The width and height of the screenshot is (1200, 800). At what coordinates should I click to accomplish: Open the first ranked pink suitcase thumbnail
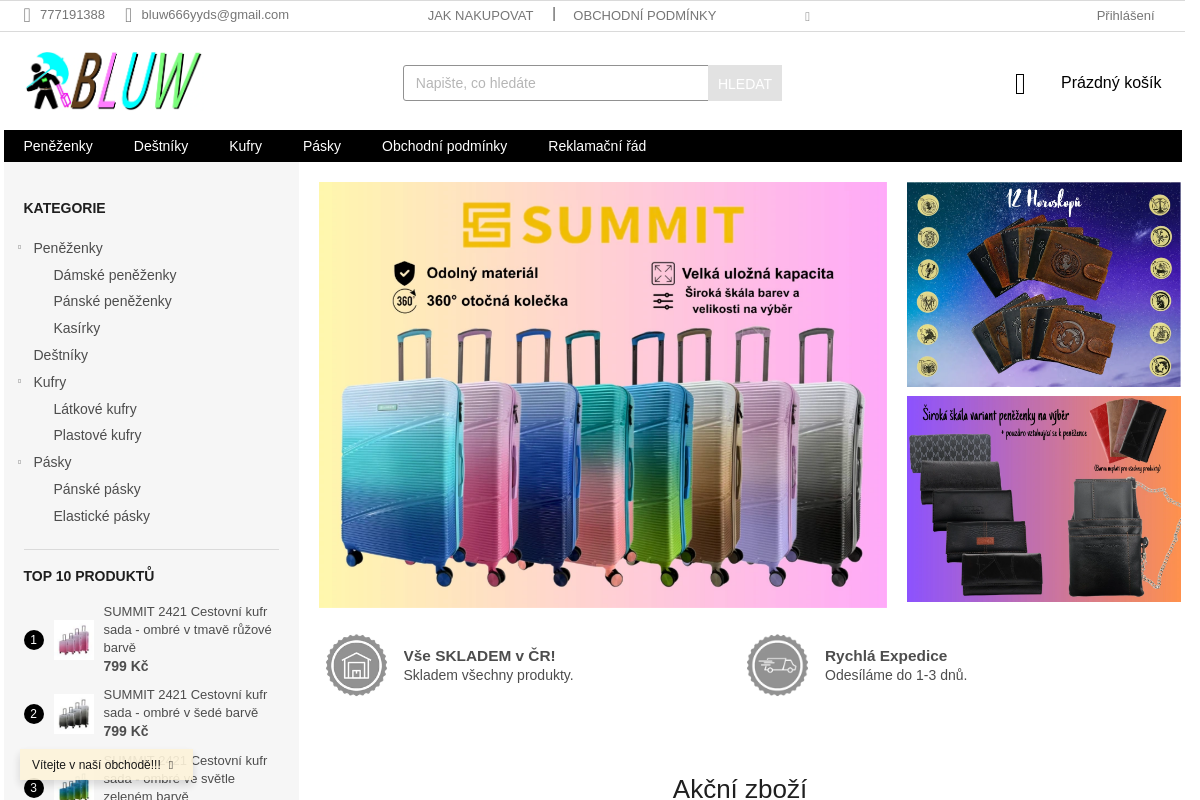click(73, 640)
